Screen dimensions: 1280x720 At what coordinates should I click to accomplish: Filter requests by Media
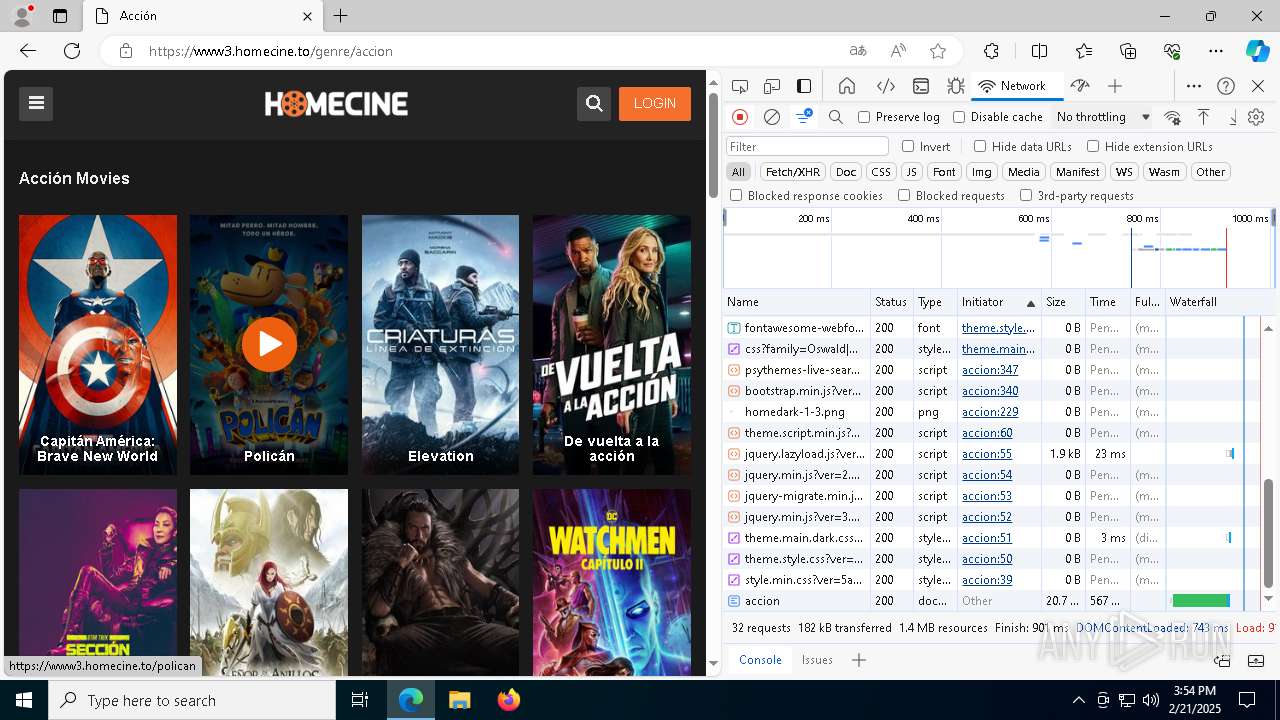[1023, 172]
